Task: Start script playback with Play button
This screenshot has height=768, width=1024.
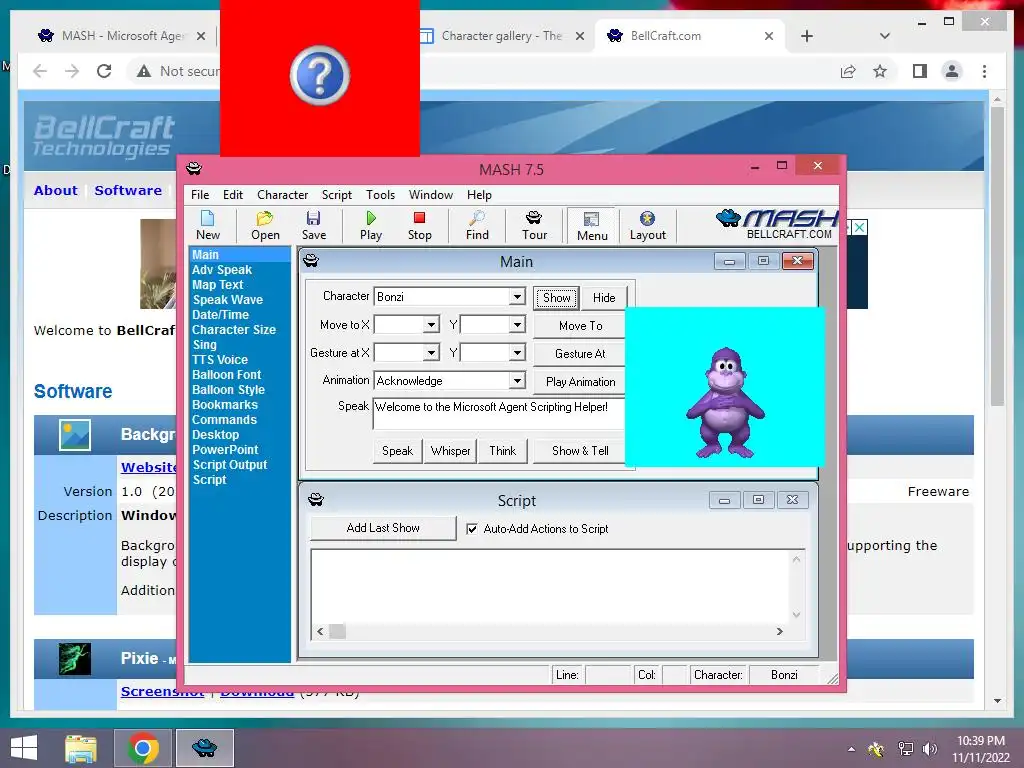Action: pyautogui.click(x=371, y=226)
